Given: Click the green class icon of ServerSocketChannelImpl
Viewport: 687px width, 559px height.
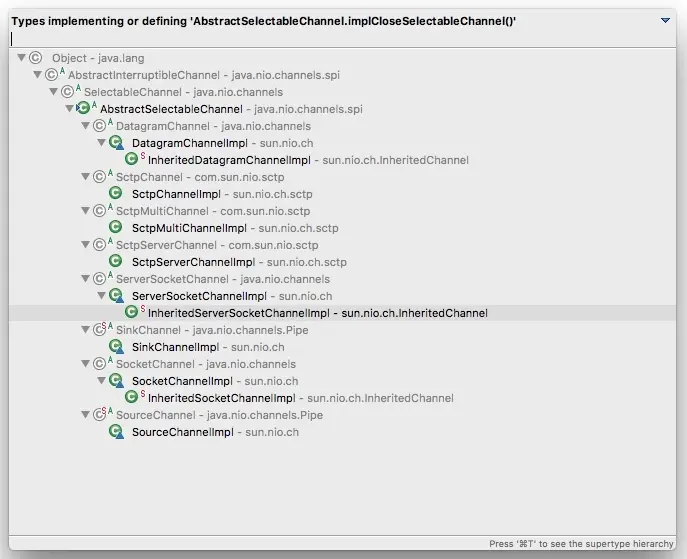Looking at the screenshot, I should point(116,296).
